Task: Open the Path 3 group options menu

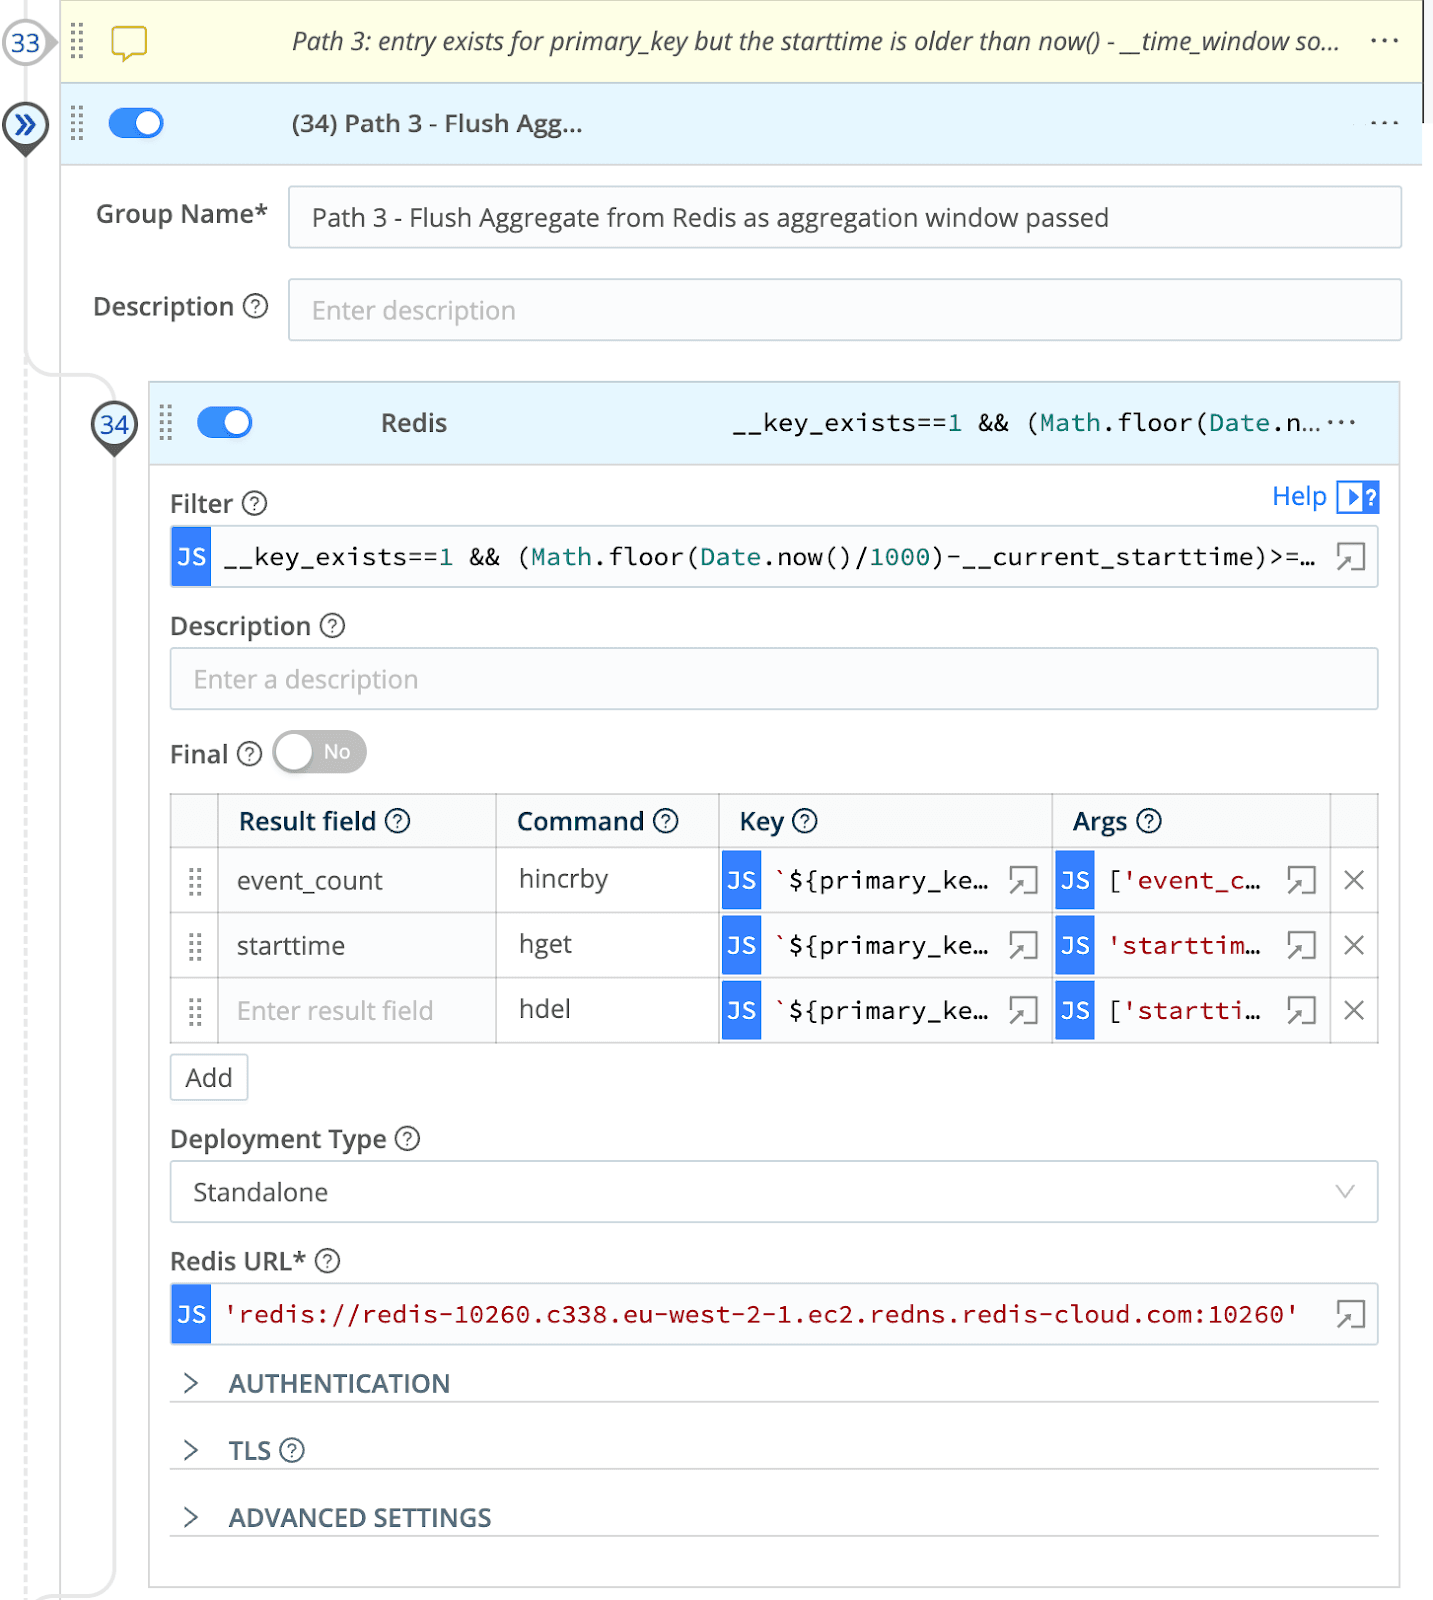Action: (x=1384, y=123)
